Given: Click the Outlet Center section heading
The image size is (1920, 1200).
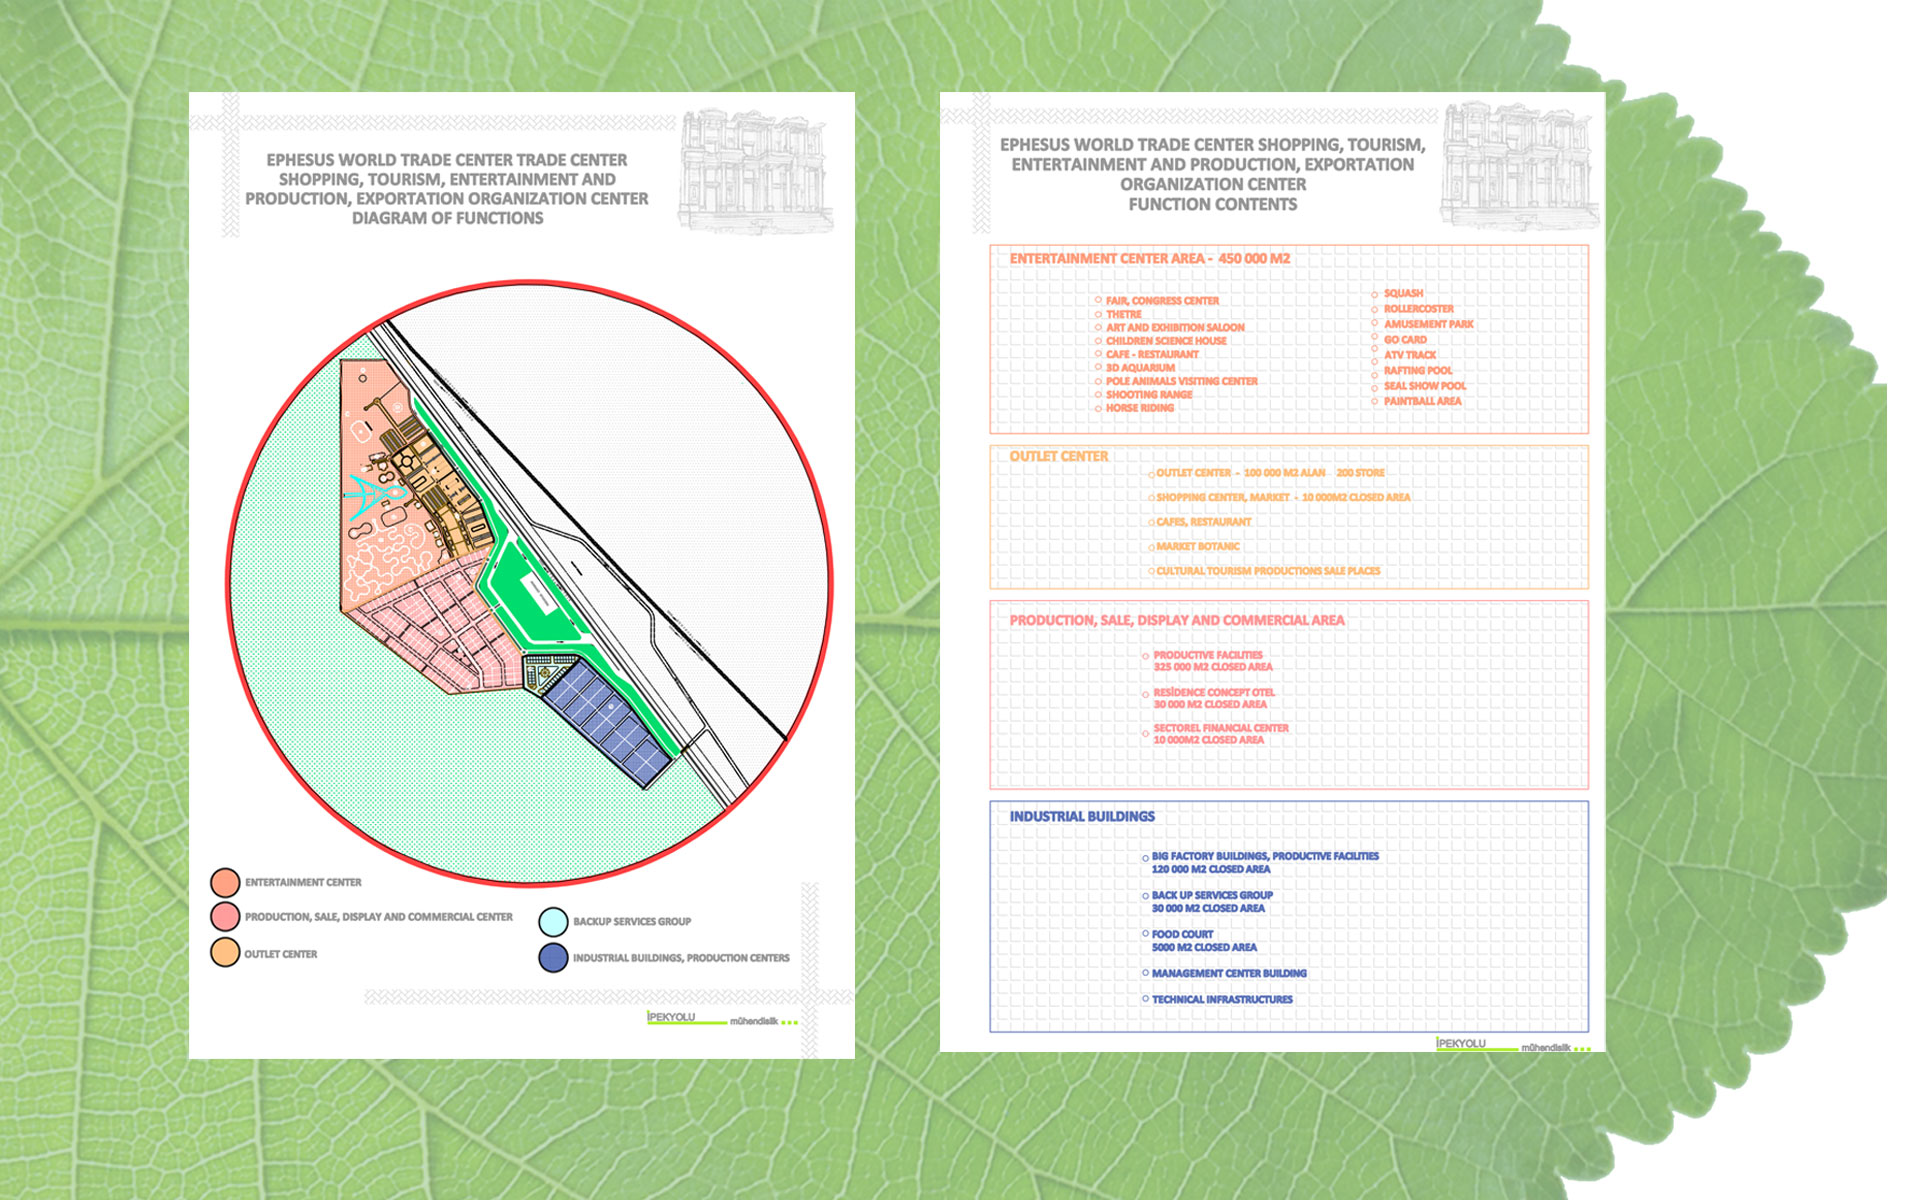Looking at the screenshot, I should [1058, 456].
